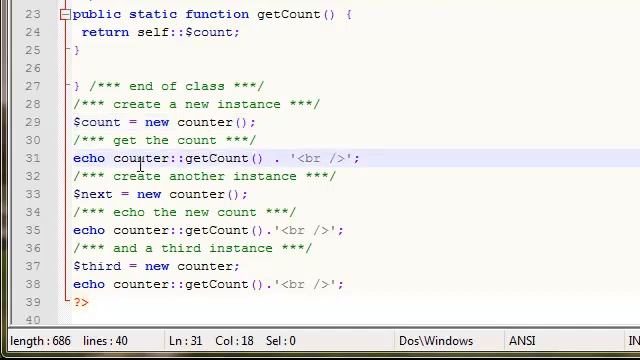Viewport: 640px width, 360px height.
Task: Select line number 35 in margin
Action: pos(33,230)
